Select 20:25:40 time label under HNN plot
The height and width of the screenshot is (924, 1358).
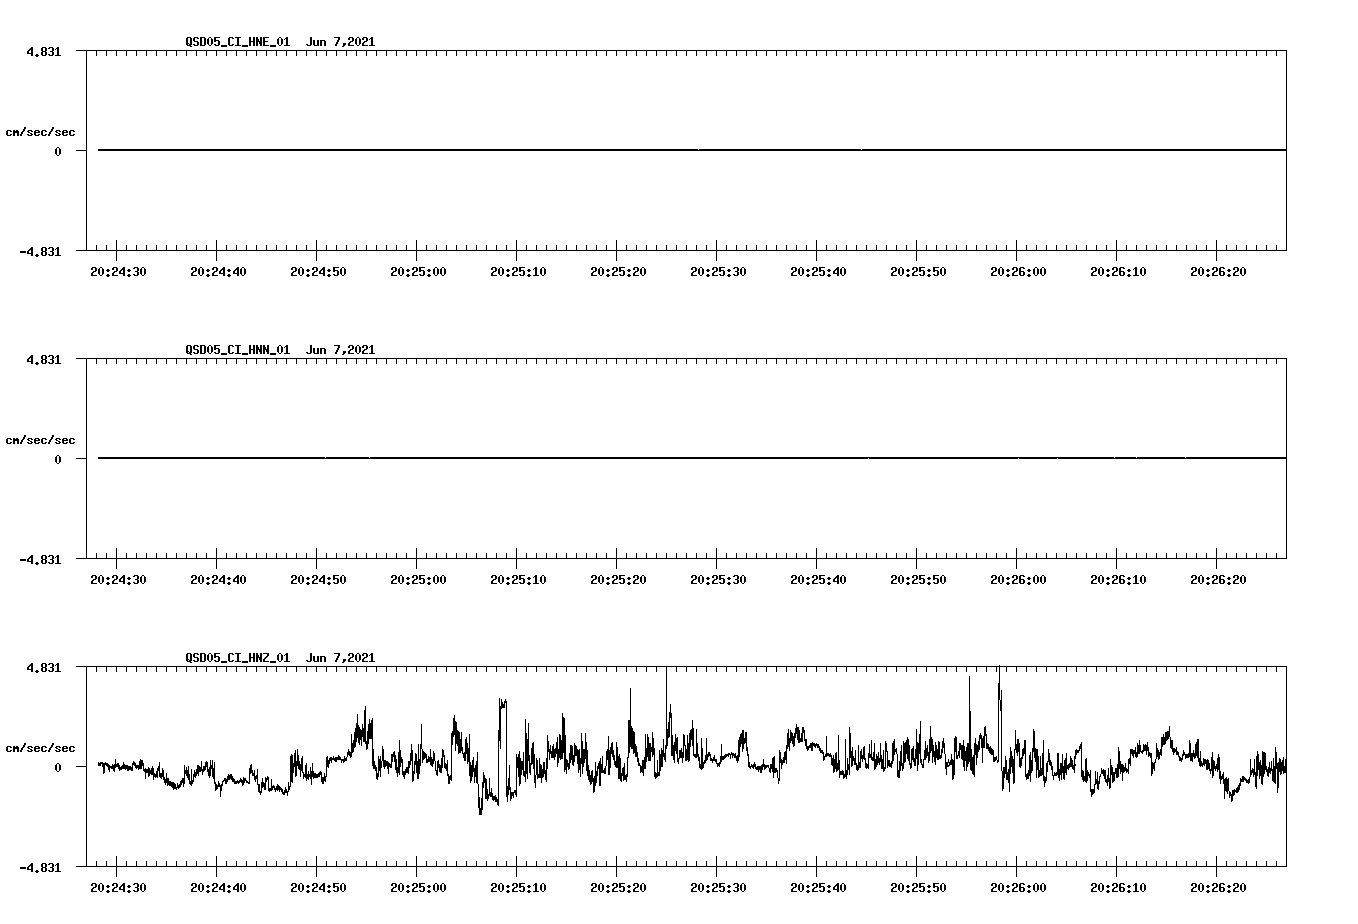[x=818, y=580]
